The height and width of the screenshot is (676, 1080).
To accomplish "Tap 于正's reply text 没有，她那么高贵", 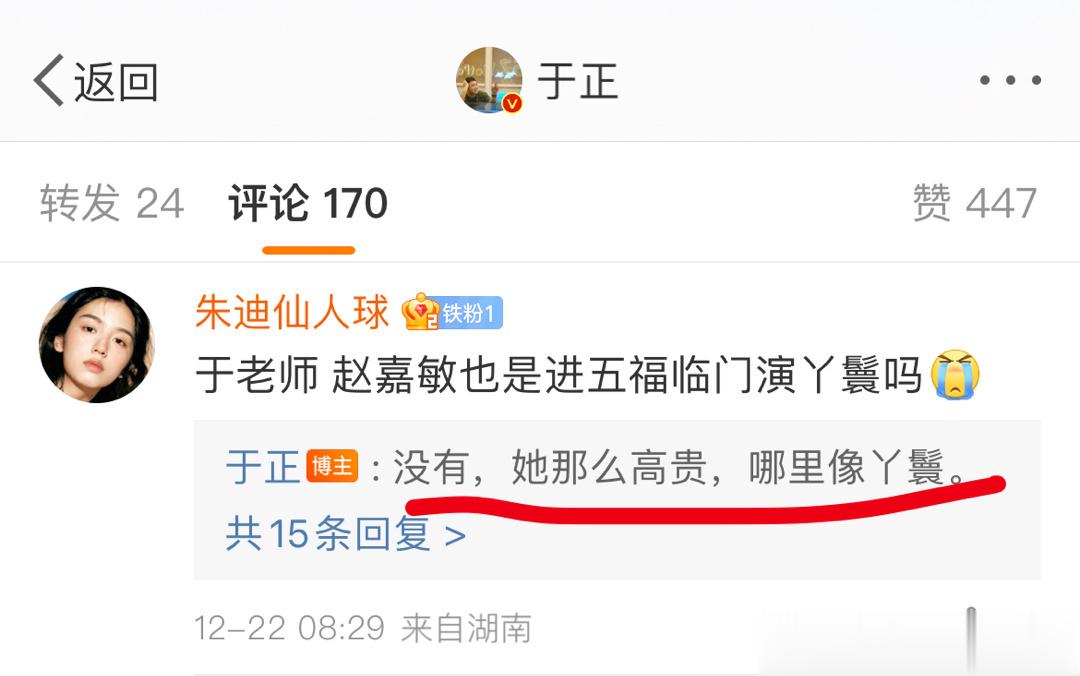I will 678,467.
